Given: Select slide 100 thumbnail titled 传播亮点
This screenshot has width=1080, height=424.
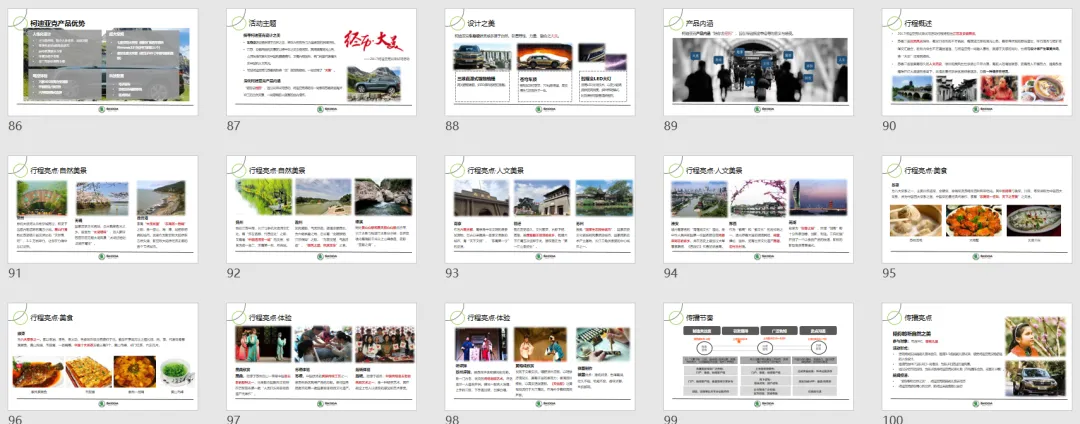Looking at the screenshot, I should pos(977,357).
